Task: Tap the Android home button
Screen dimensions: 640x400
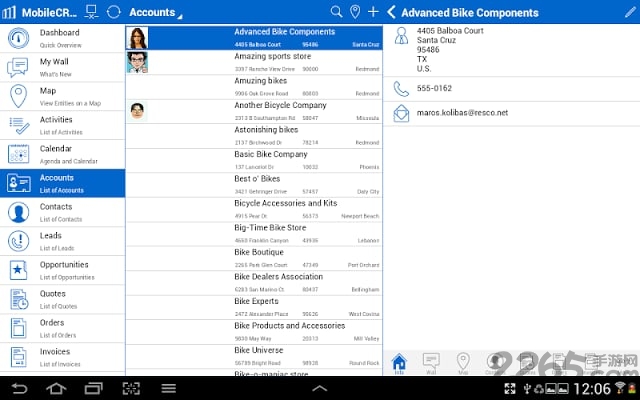Action: 56,388
